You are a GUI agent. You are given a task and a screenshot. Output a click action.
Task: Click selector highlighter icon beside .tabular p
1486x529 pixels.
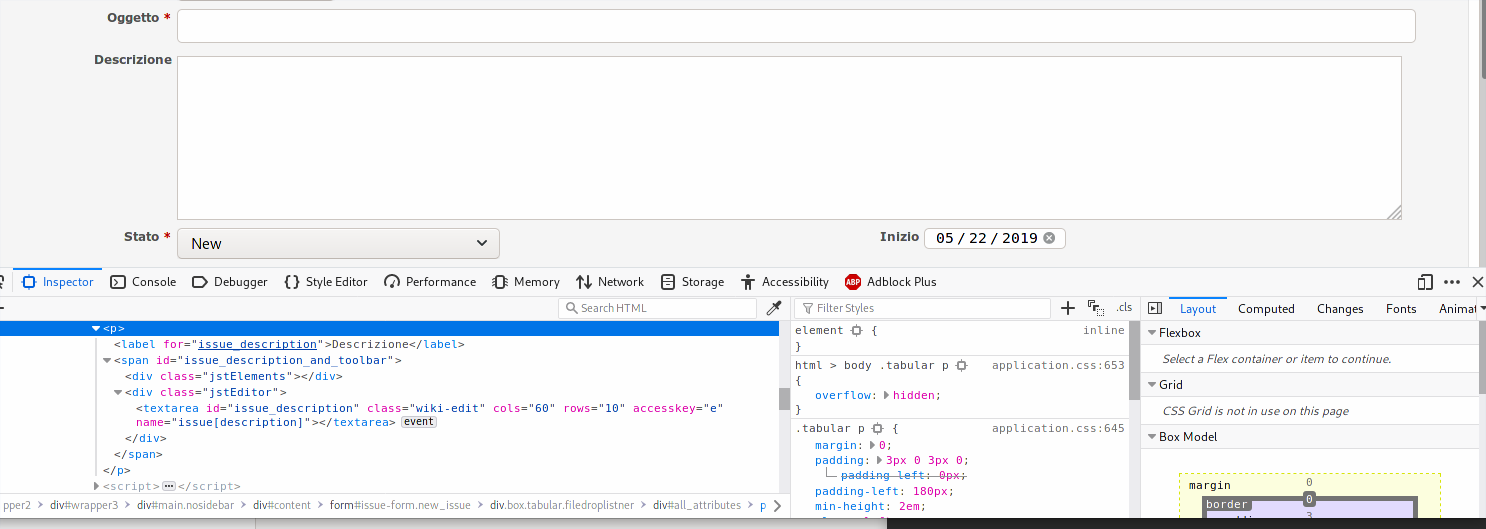877,428
